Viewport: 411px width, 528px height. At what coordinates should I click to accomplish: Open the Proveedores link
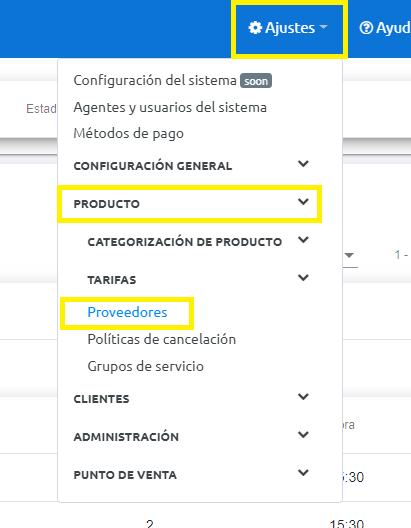click(x=127, y=312)
